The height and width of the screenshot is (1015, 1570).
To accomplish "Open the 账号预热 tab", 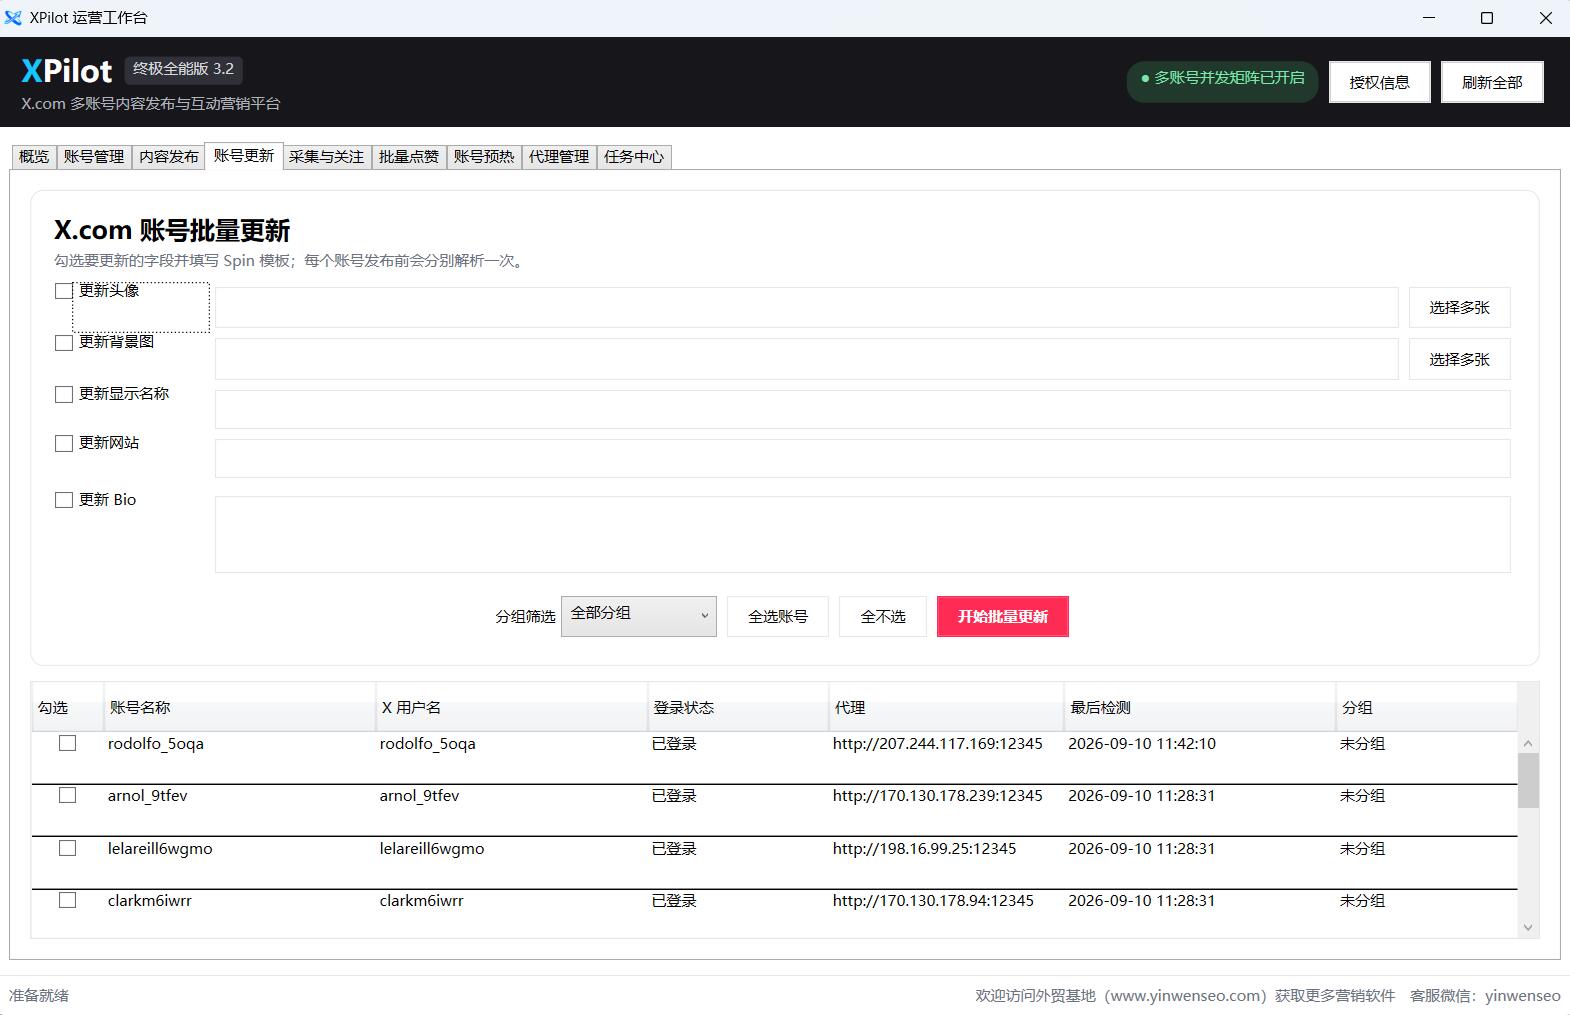I will click(484, 157).
